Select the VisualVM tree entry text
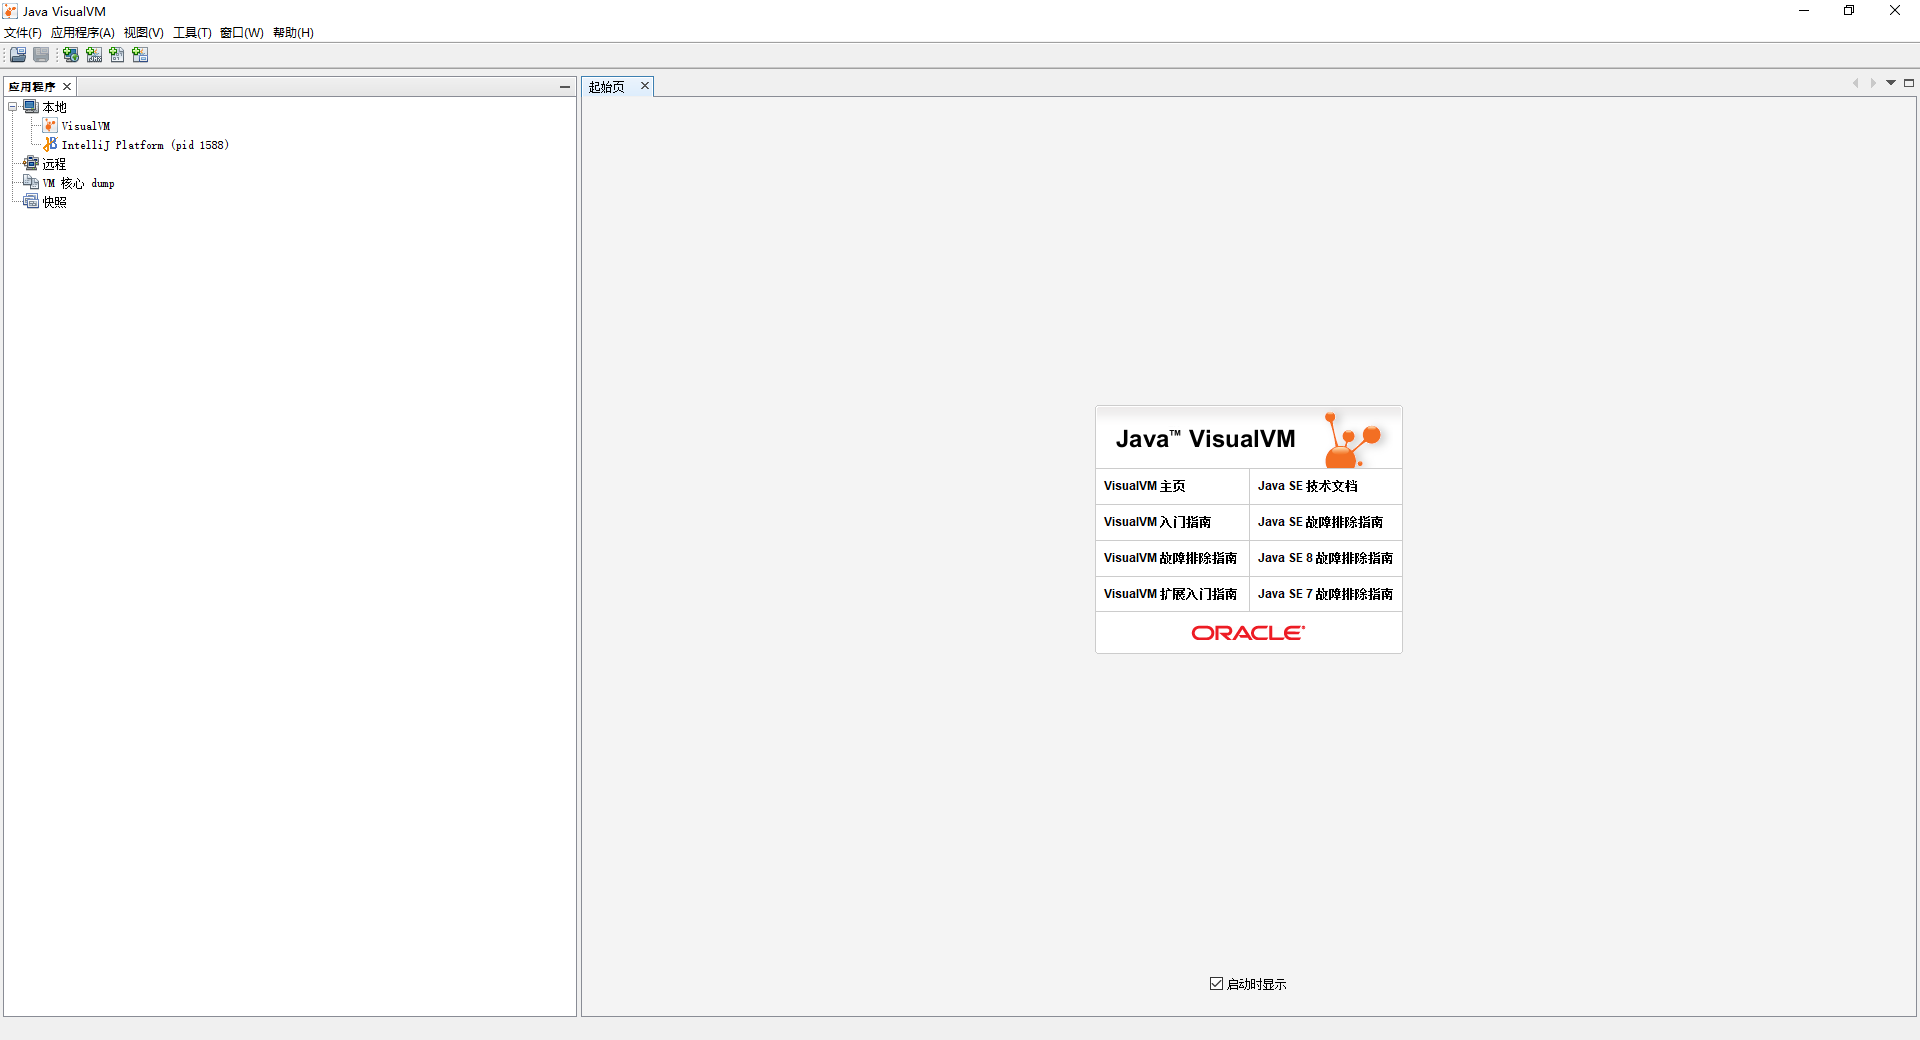The width and height of the screenshot is (1920, 1040). pyautogui.click(x=86, y=126)
